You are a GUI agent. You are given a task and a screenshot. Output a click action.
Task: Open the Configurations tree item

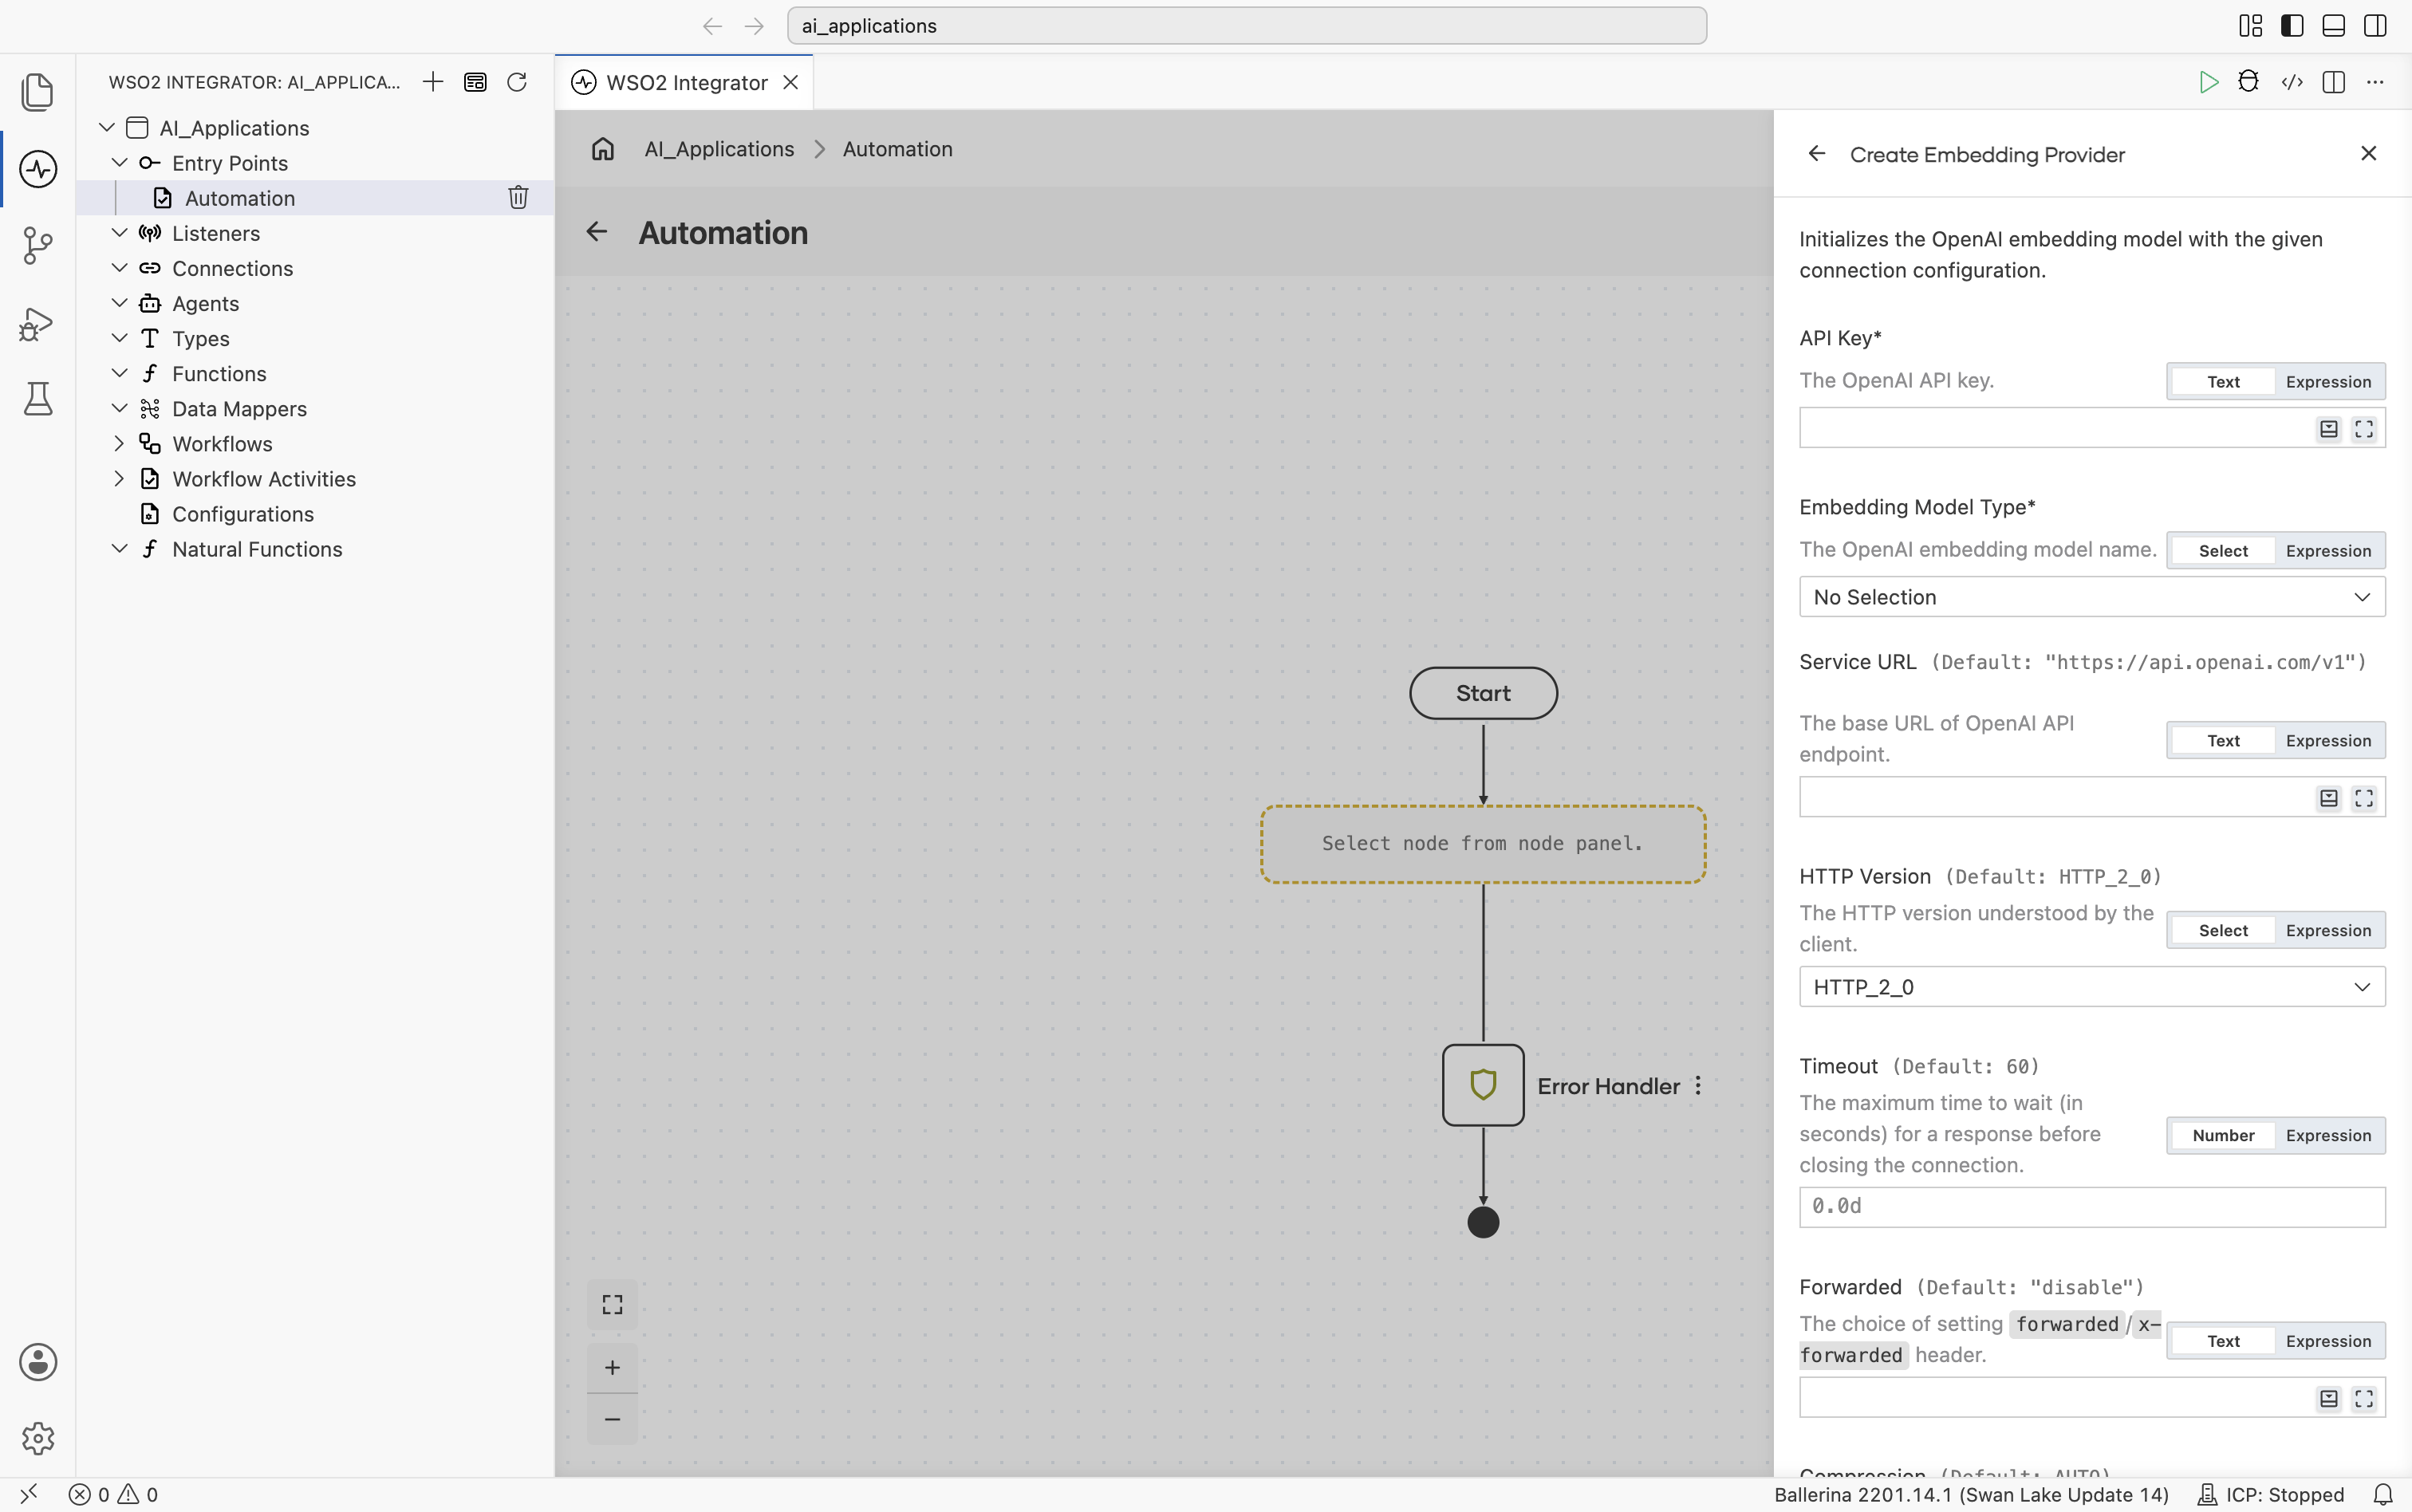(x=243, y=514)
